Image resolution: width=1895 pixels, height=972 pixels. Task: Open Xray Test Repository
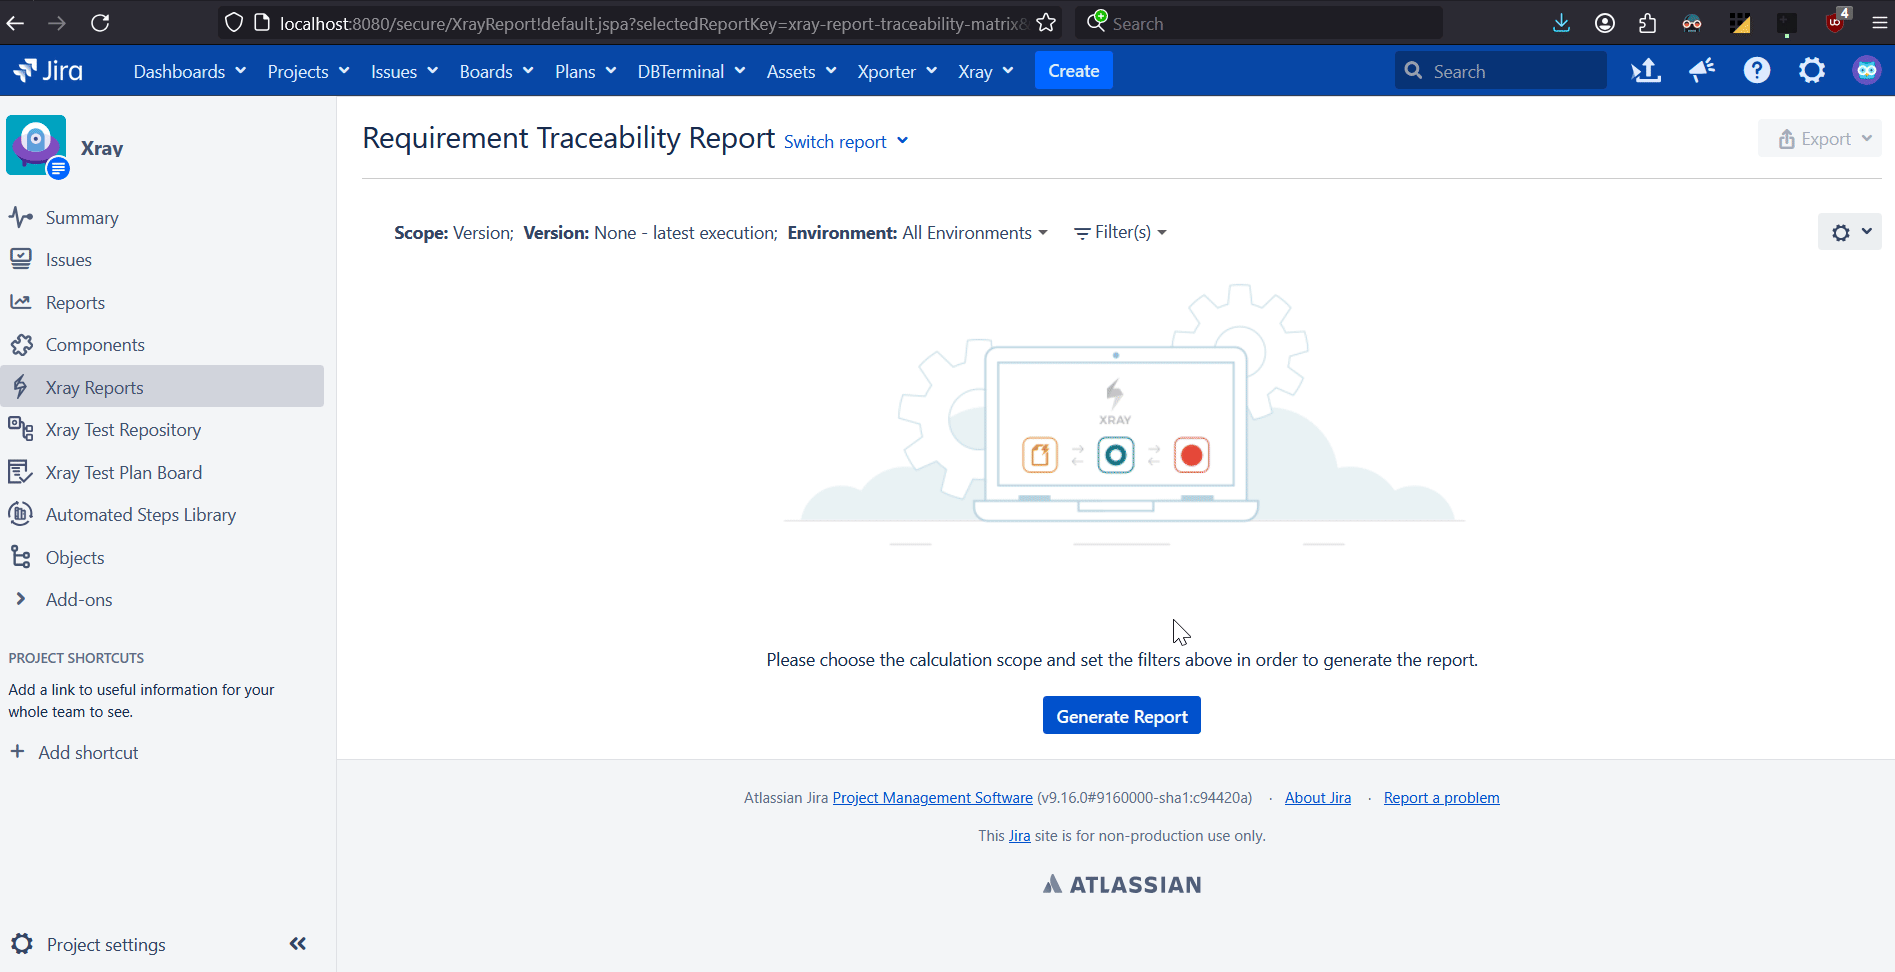tap(123, 430)
